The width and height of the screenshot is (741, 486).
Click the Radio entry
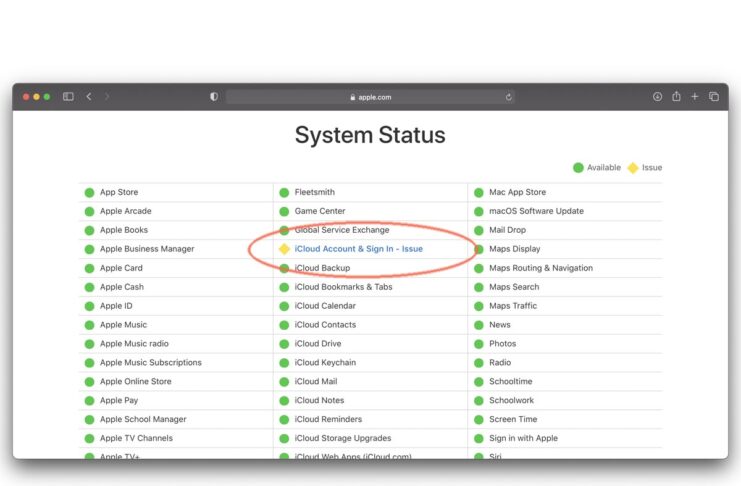(x=500, y=362)
